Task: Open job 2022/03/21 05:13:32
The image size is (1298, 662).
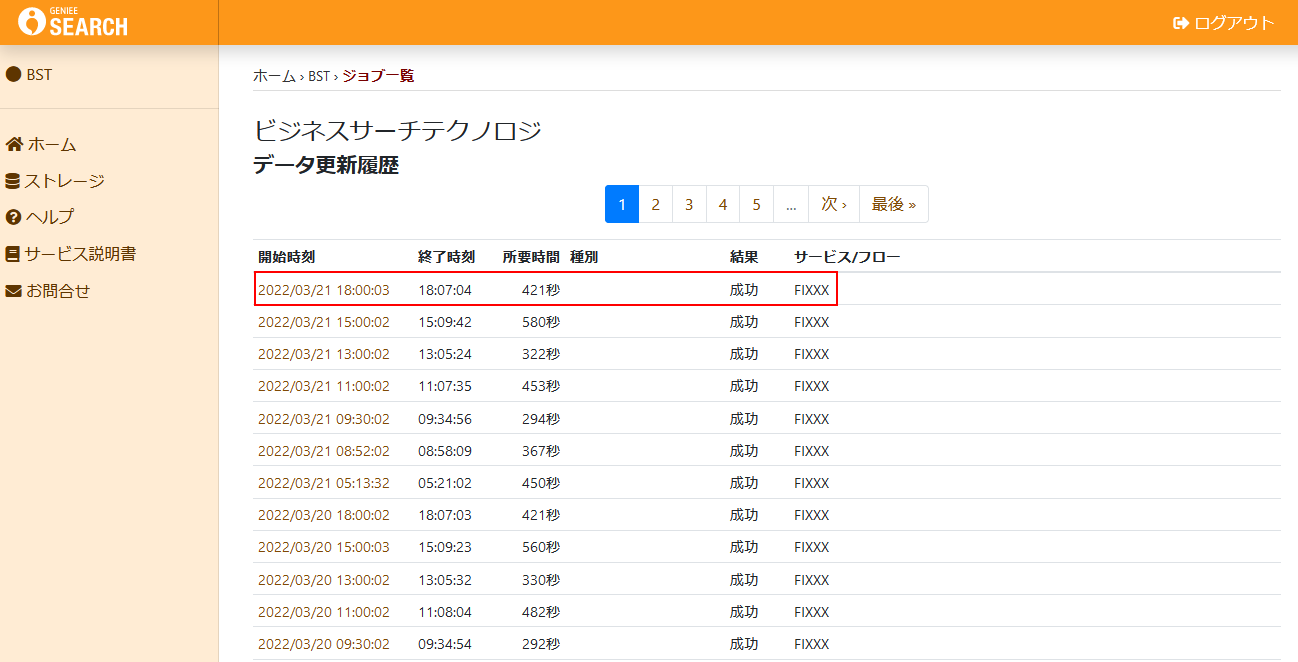Action: [x=324, y=483]
